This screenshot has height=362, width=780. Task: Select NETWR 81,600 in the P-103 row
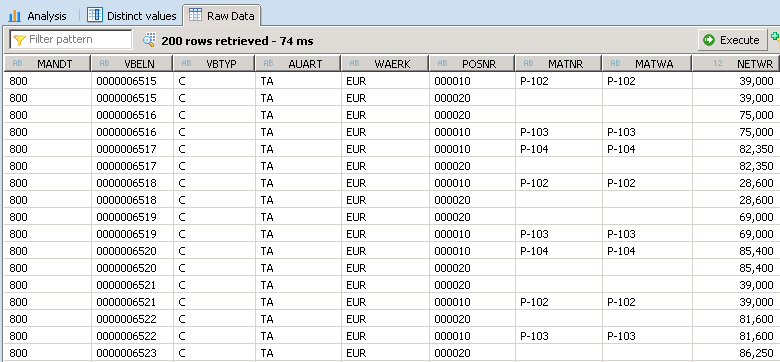pyautogui.click(x=736, y=336)
